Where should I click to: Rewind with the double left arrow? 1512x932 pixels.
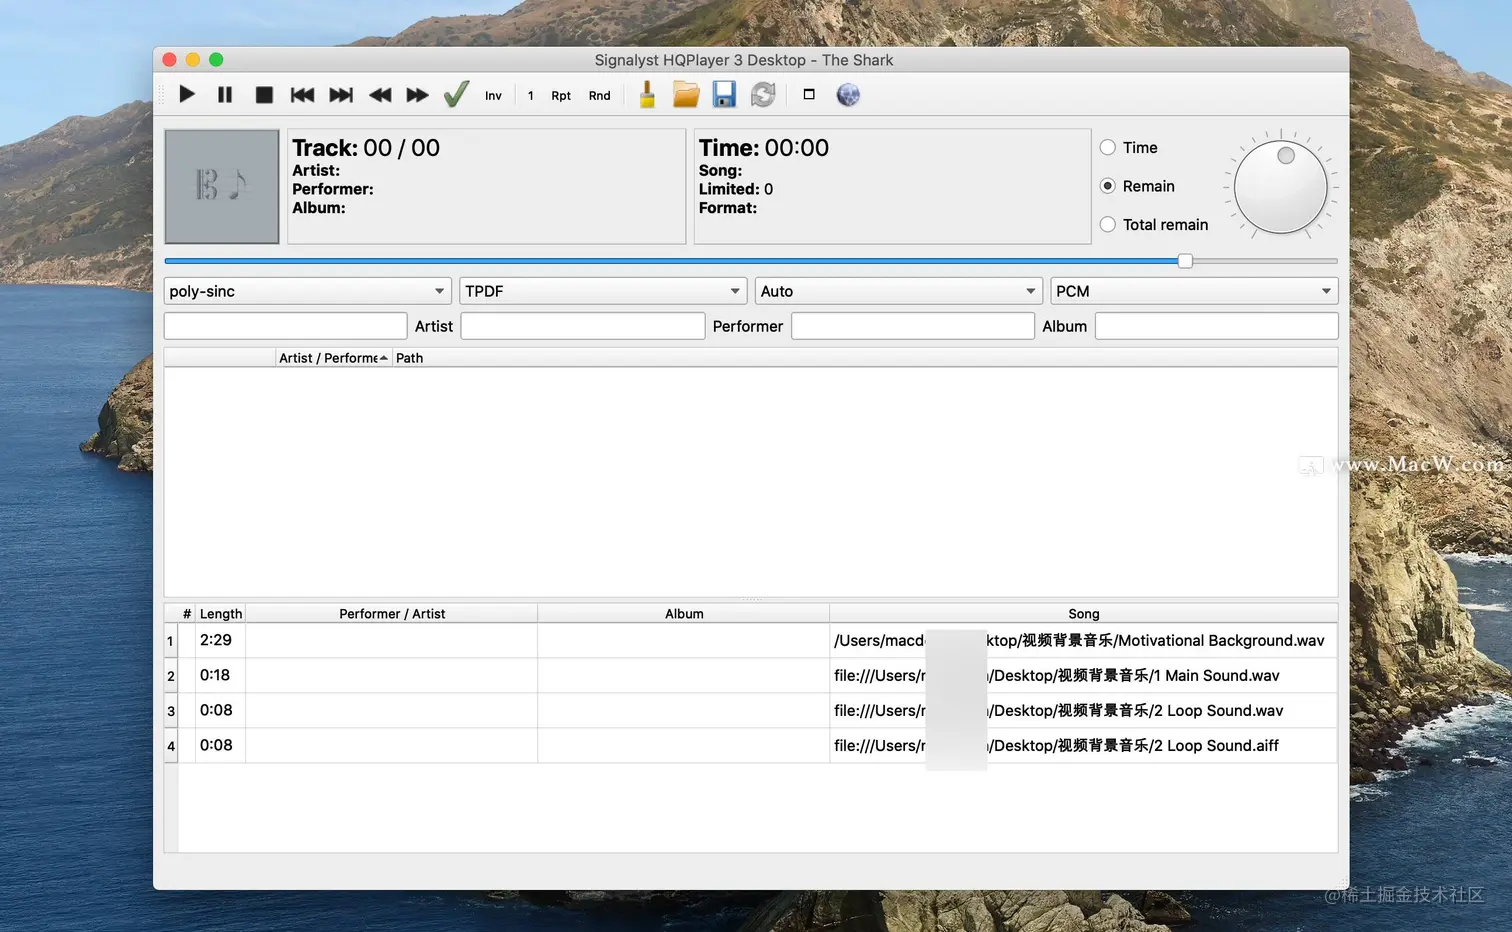point(380,95)
